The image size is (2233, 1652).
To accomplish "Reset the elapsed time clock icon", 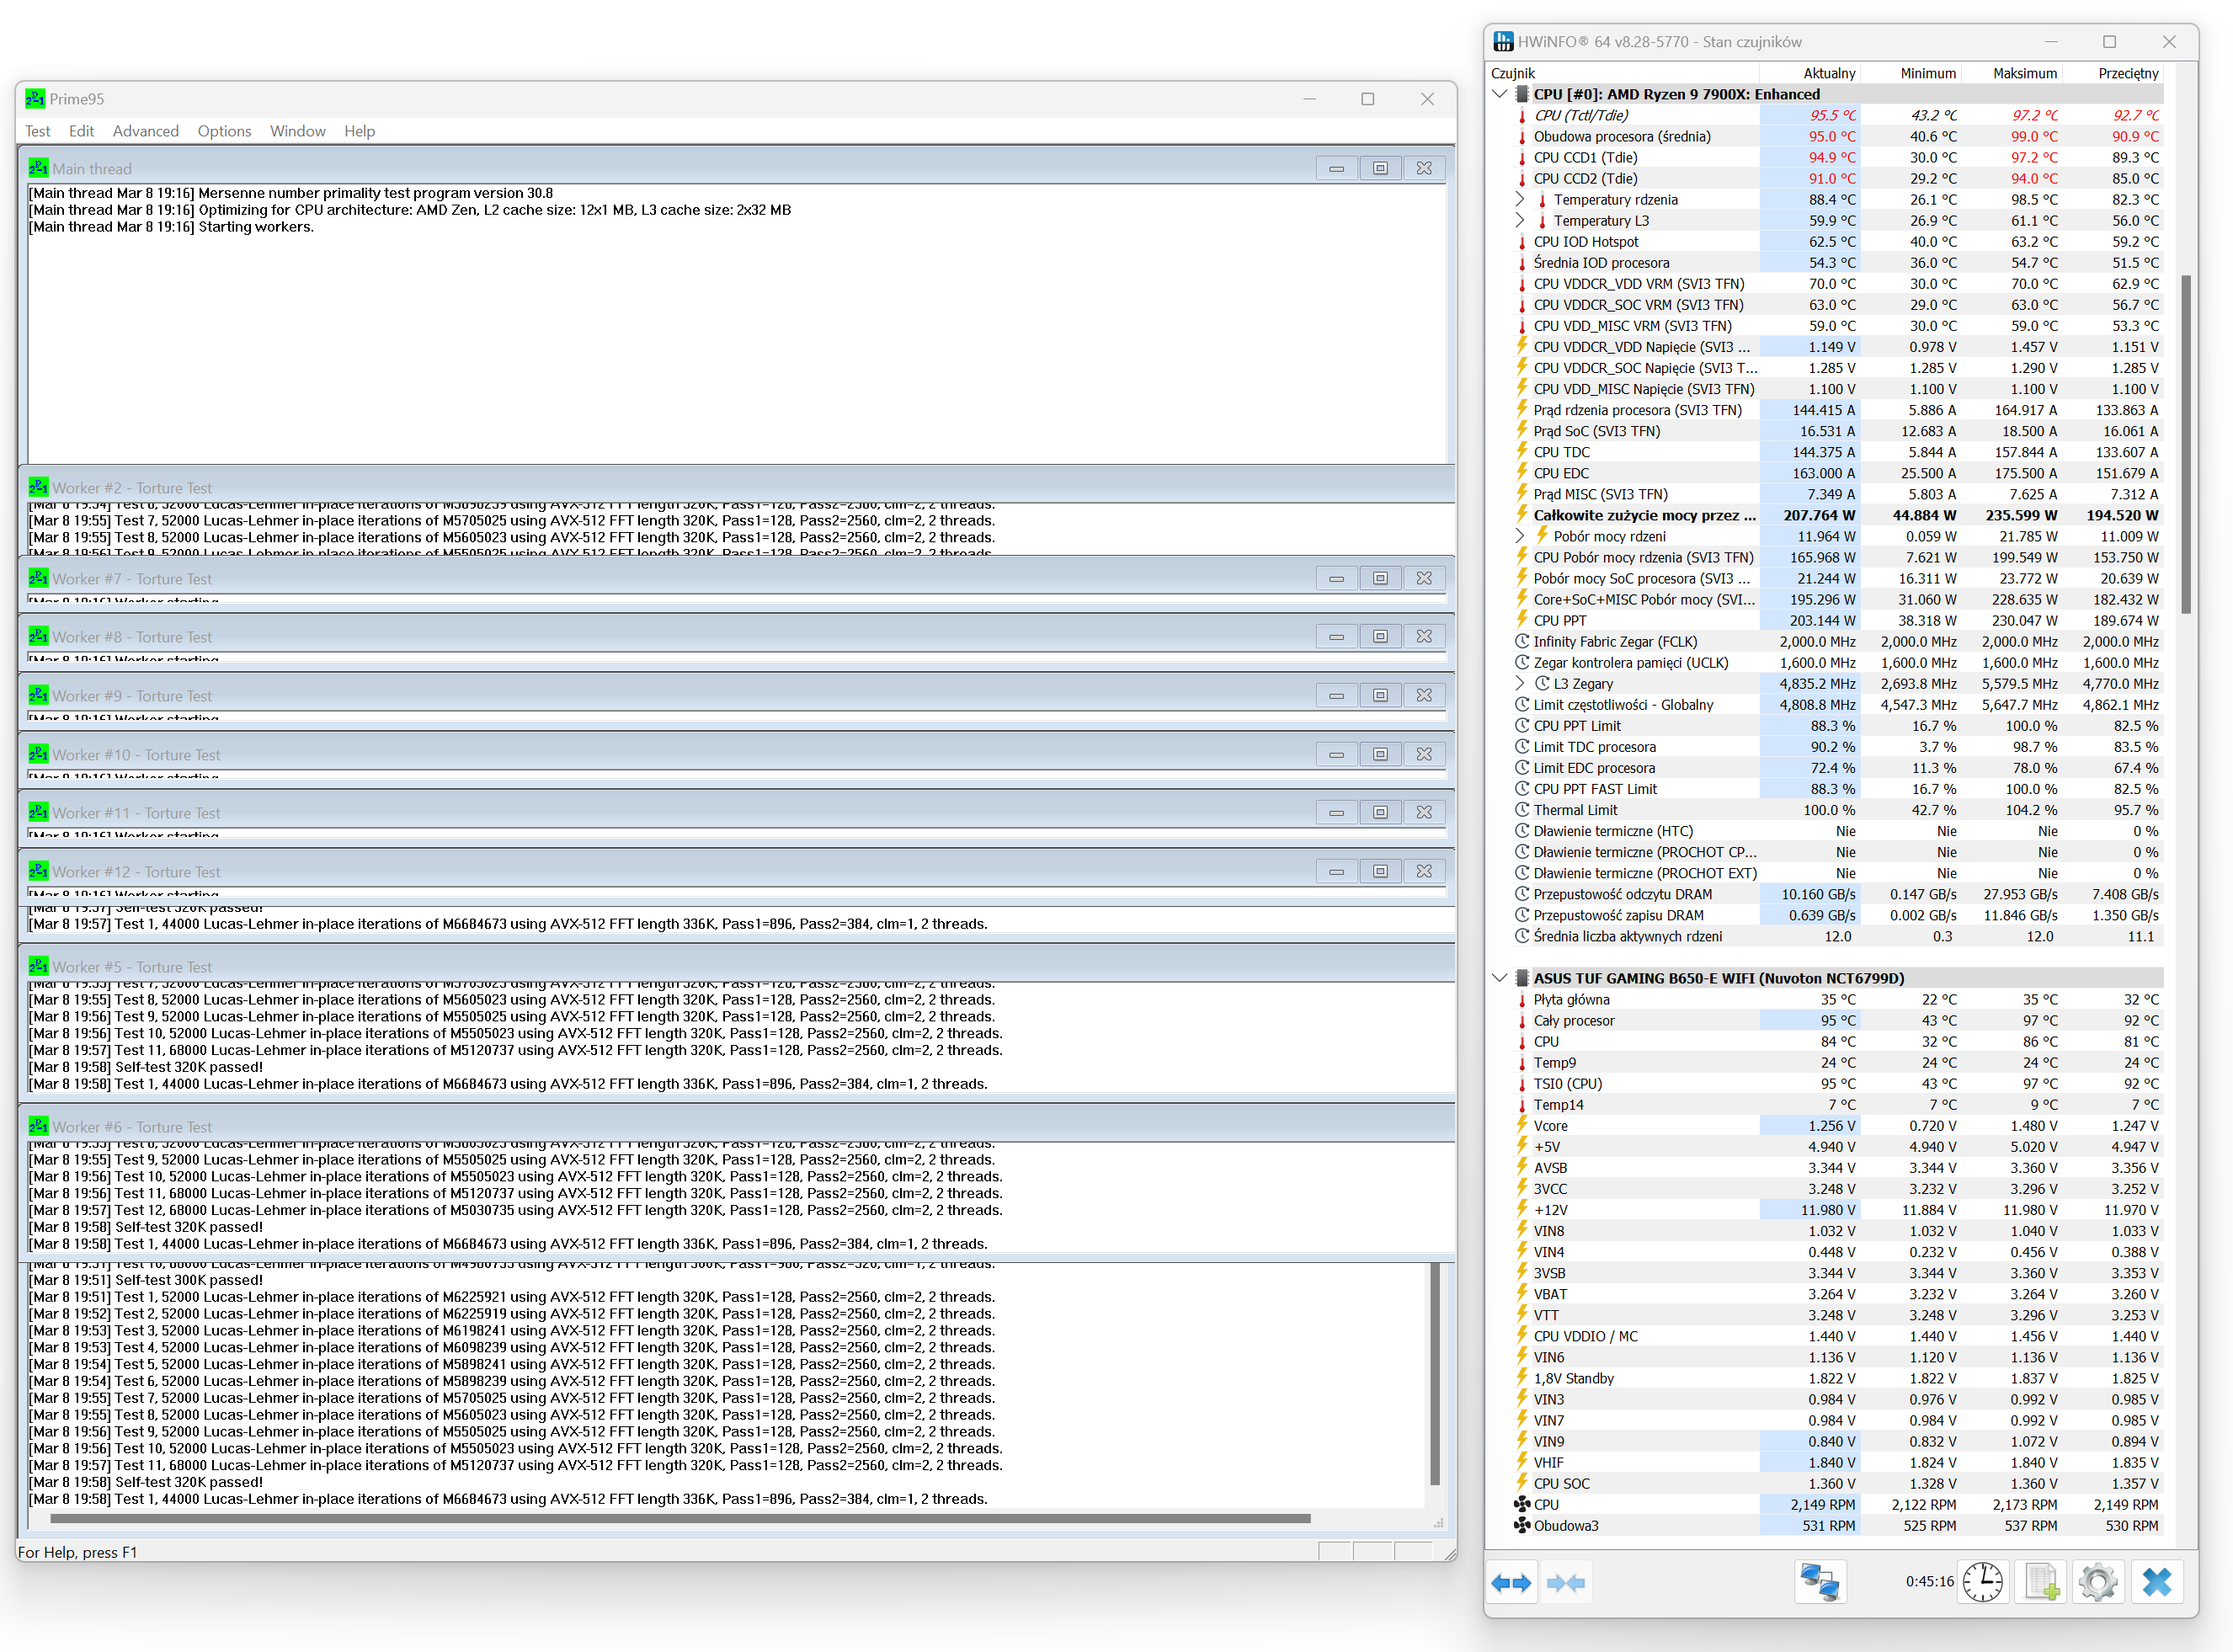I will [1982, 1583].
